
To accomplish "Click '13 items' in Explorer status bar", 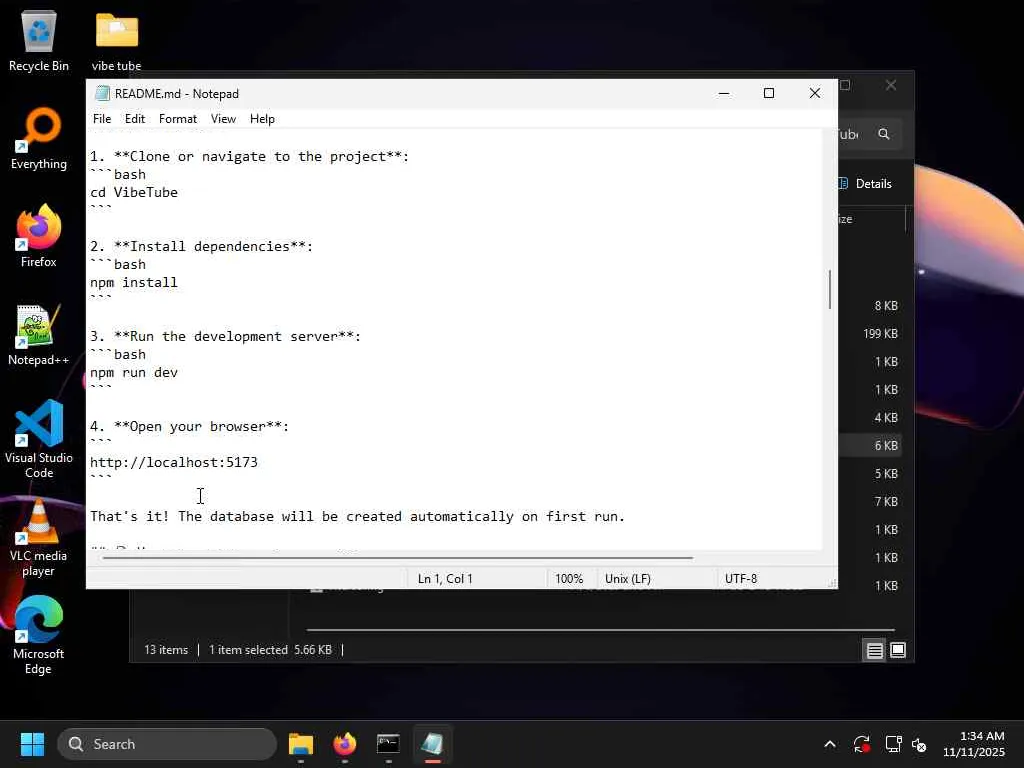I will pyautogui.click(x=166, y=650).
